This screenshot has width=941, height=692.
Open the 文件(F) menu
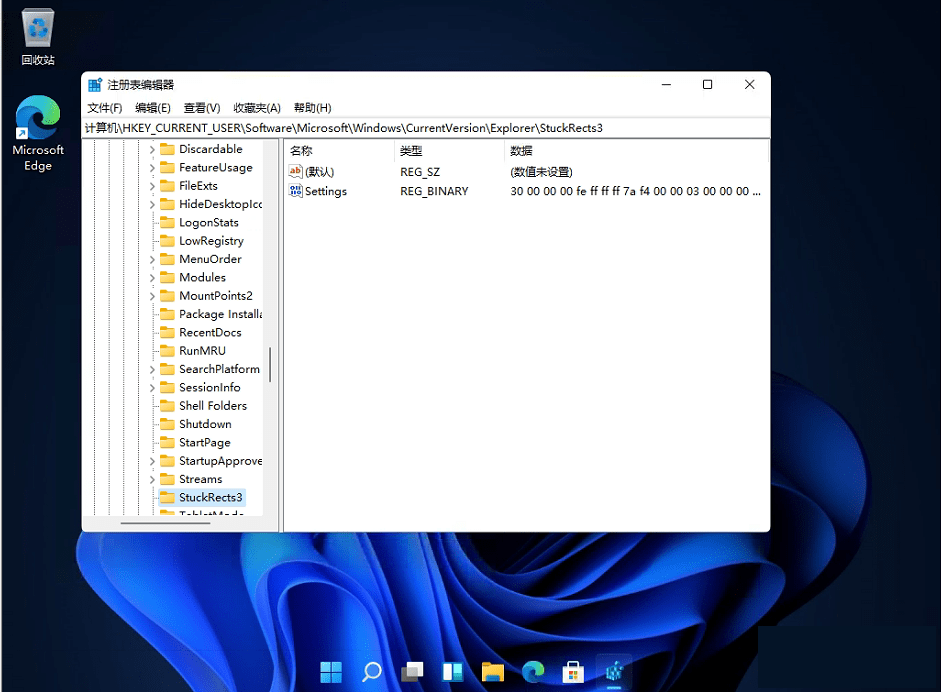[105, 108]
